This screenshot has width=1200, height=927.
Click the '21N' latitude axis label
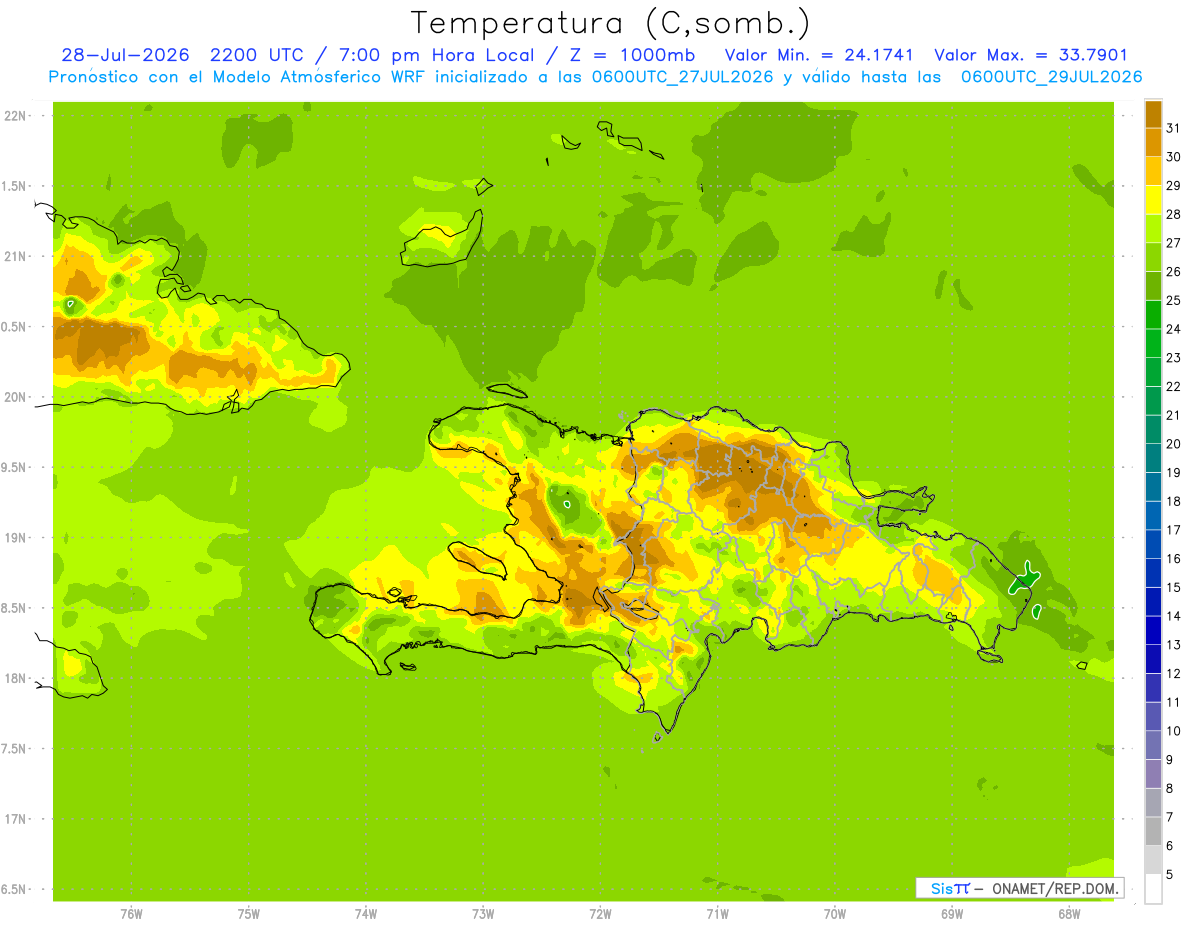pyautogui.click(x=15, y=257)
